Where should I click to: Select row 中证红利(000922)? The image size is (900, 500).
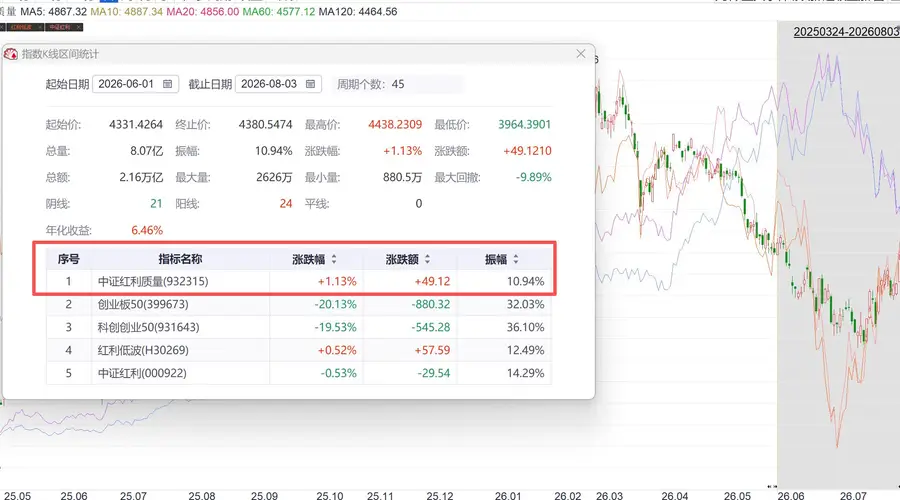(x=298, y=373)
